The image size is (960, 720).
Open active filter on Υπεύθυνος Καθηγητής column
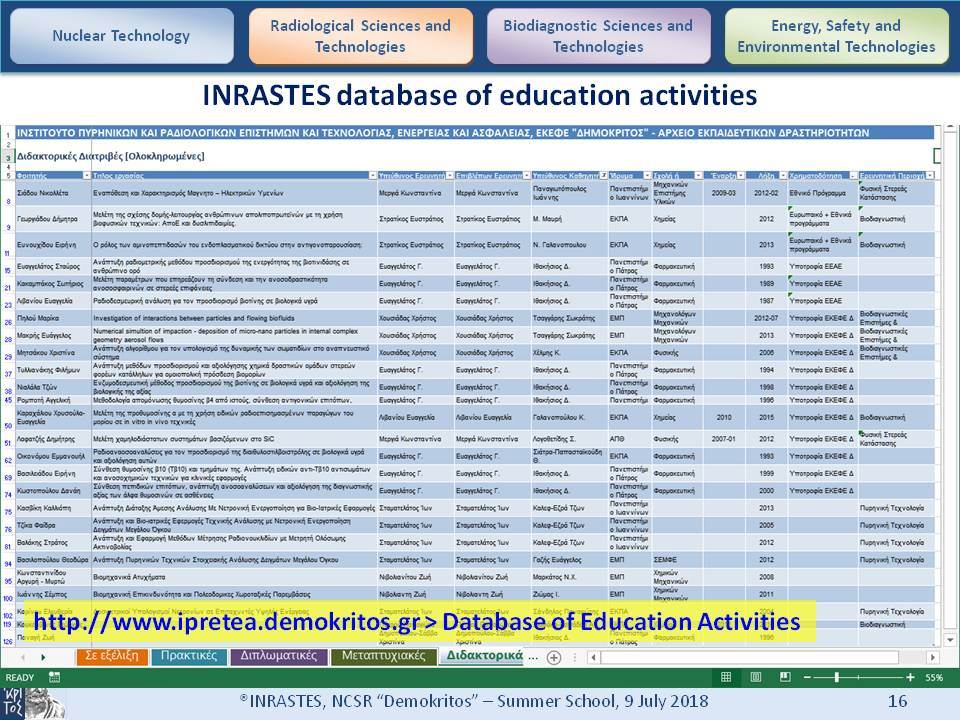(603, 176)
